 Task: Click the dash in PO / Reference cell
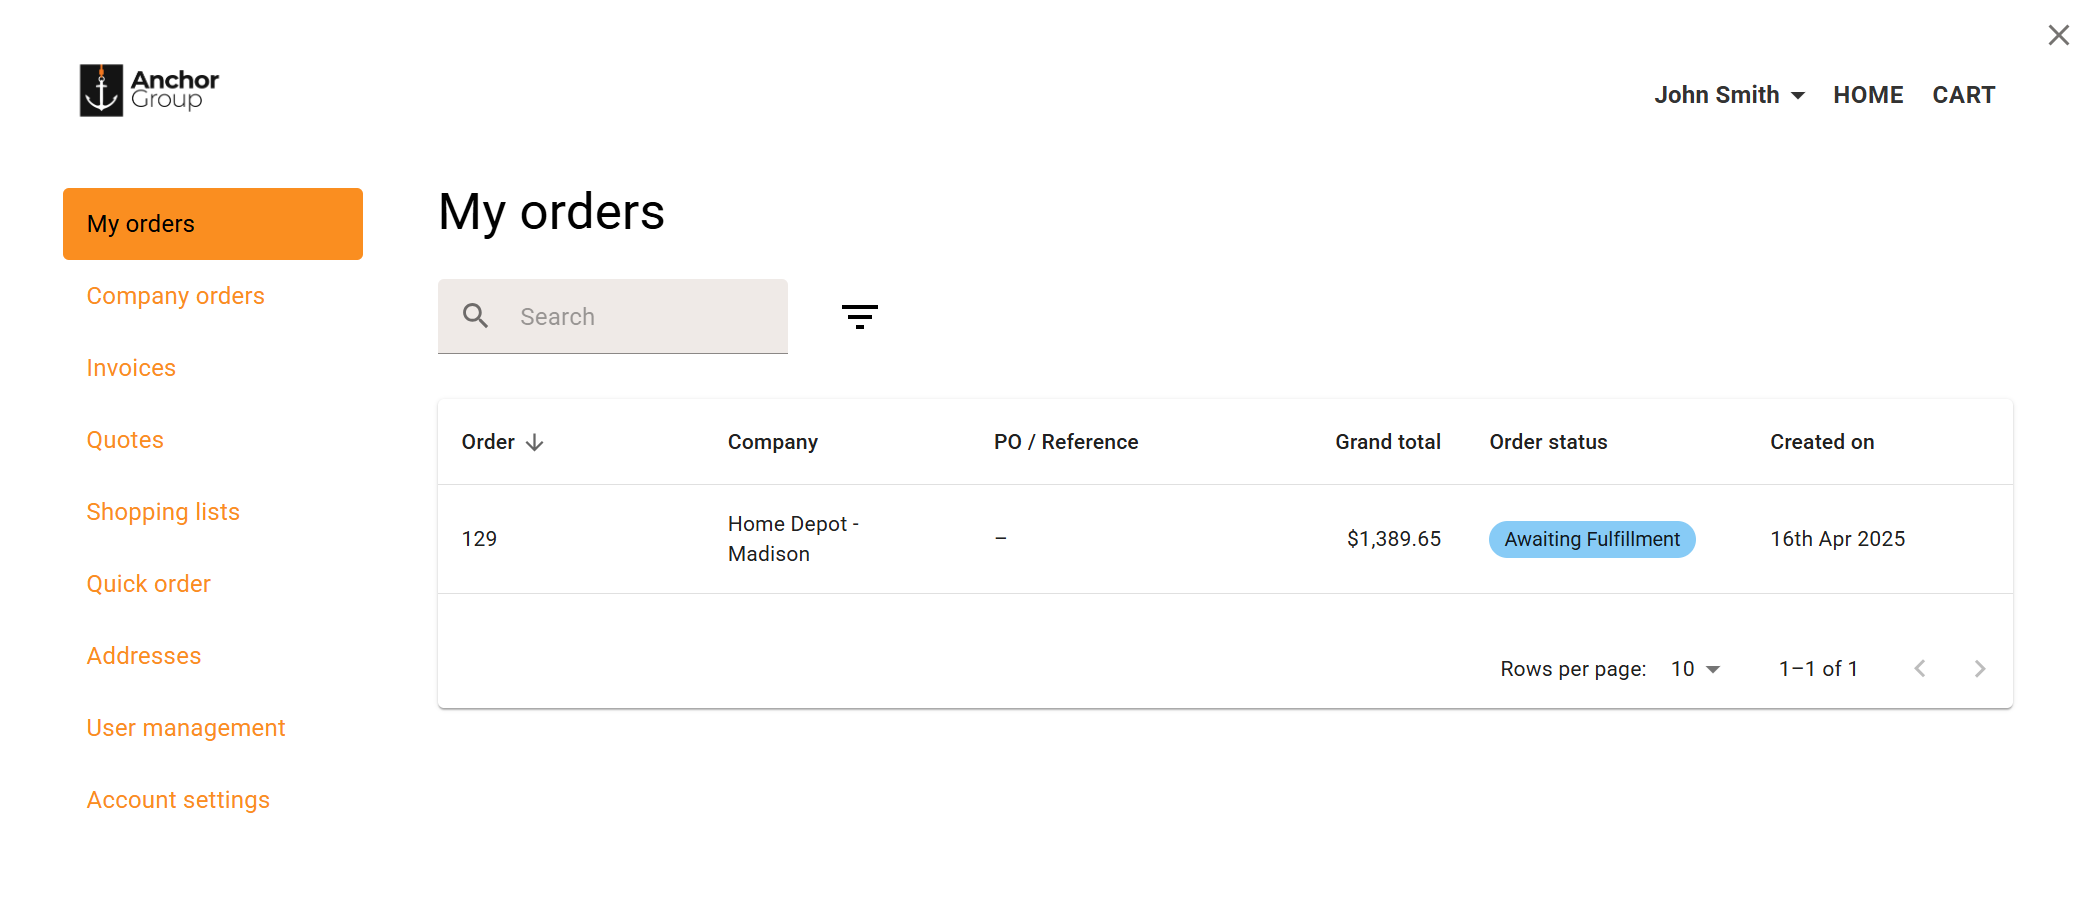click(x=1001, y=539)
